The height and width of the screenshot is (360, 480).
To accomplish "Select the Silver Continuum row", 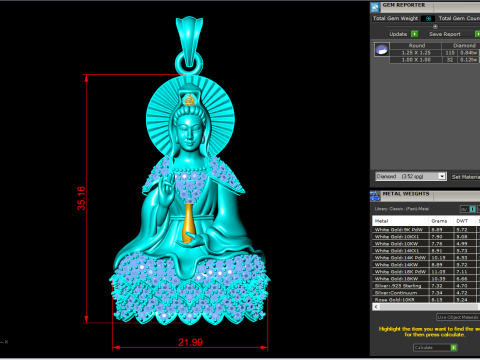I will click(426, 293).
